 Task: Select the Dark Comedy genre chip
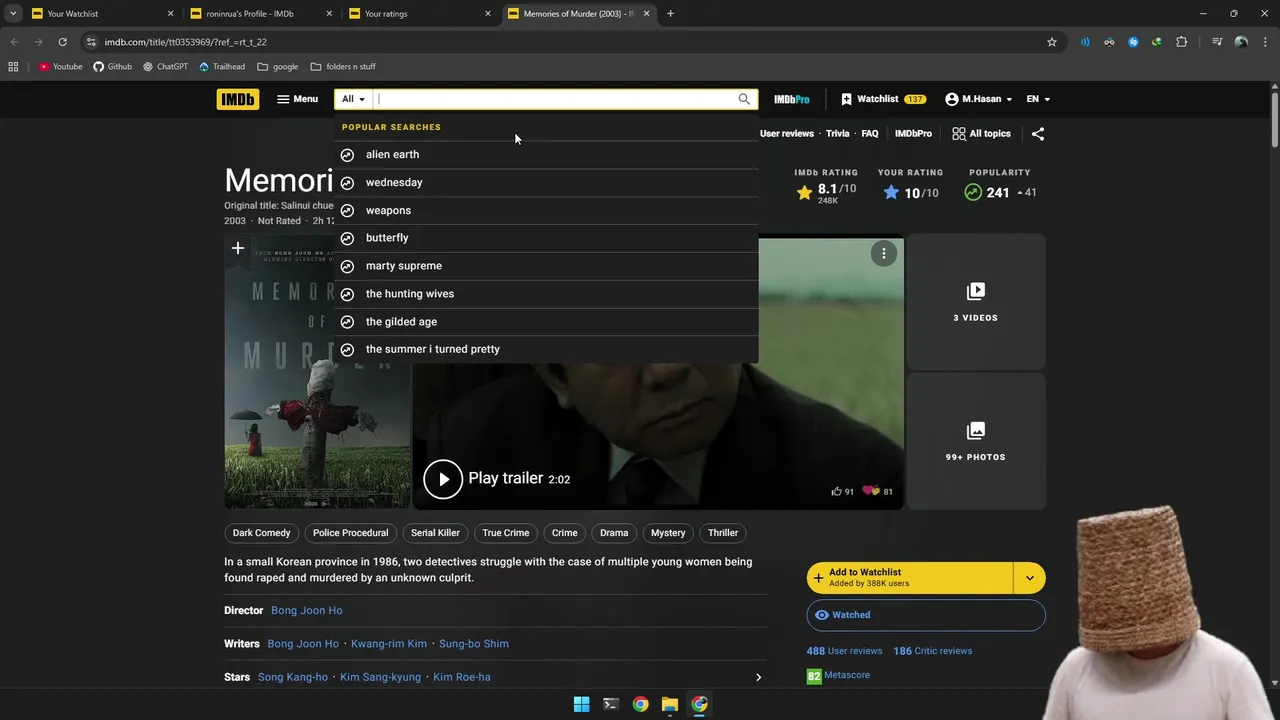262,533
